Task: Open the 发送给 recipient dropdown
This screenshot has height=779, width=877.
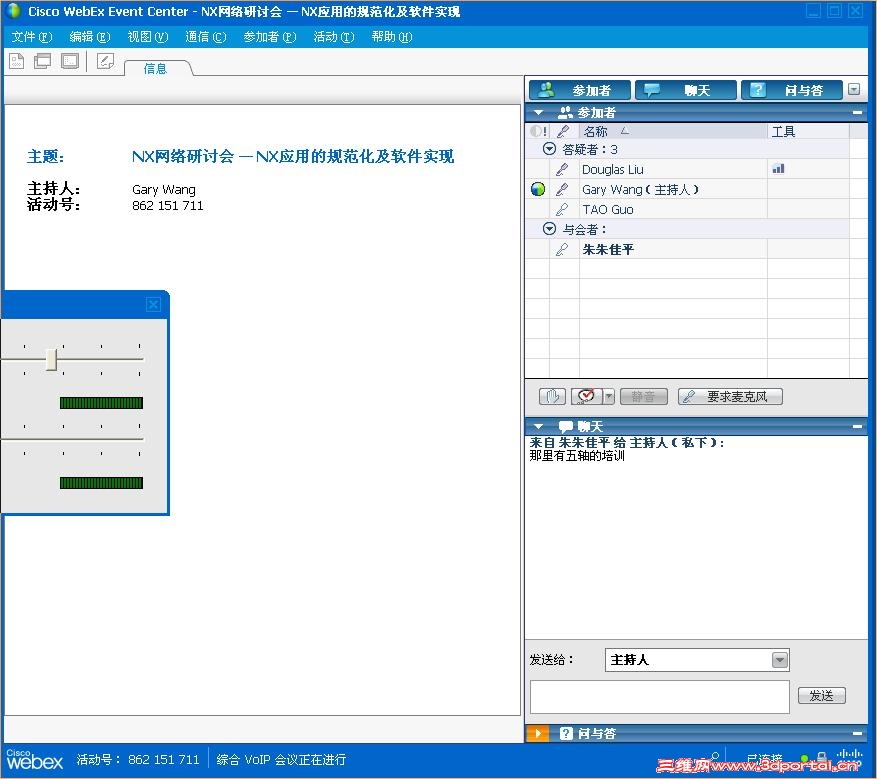Action: [780, 660]
